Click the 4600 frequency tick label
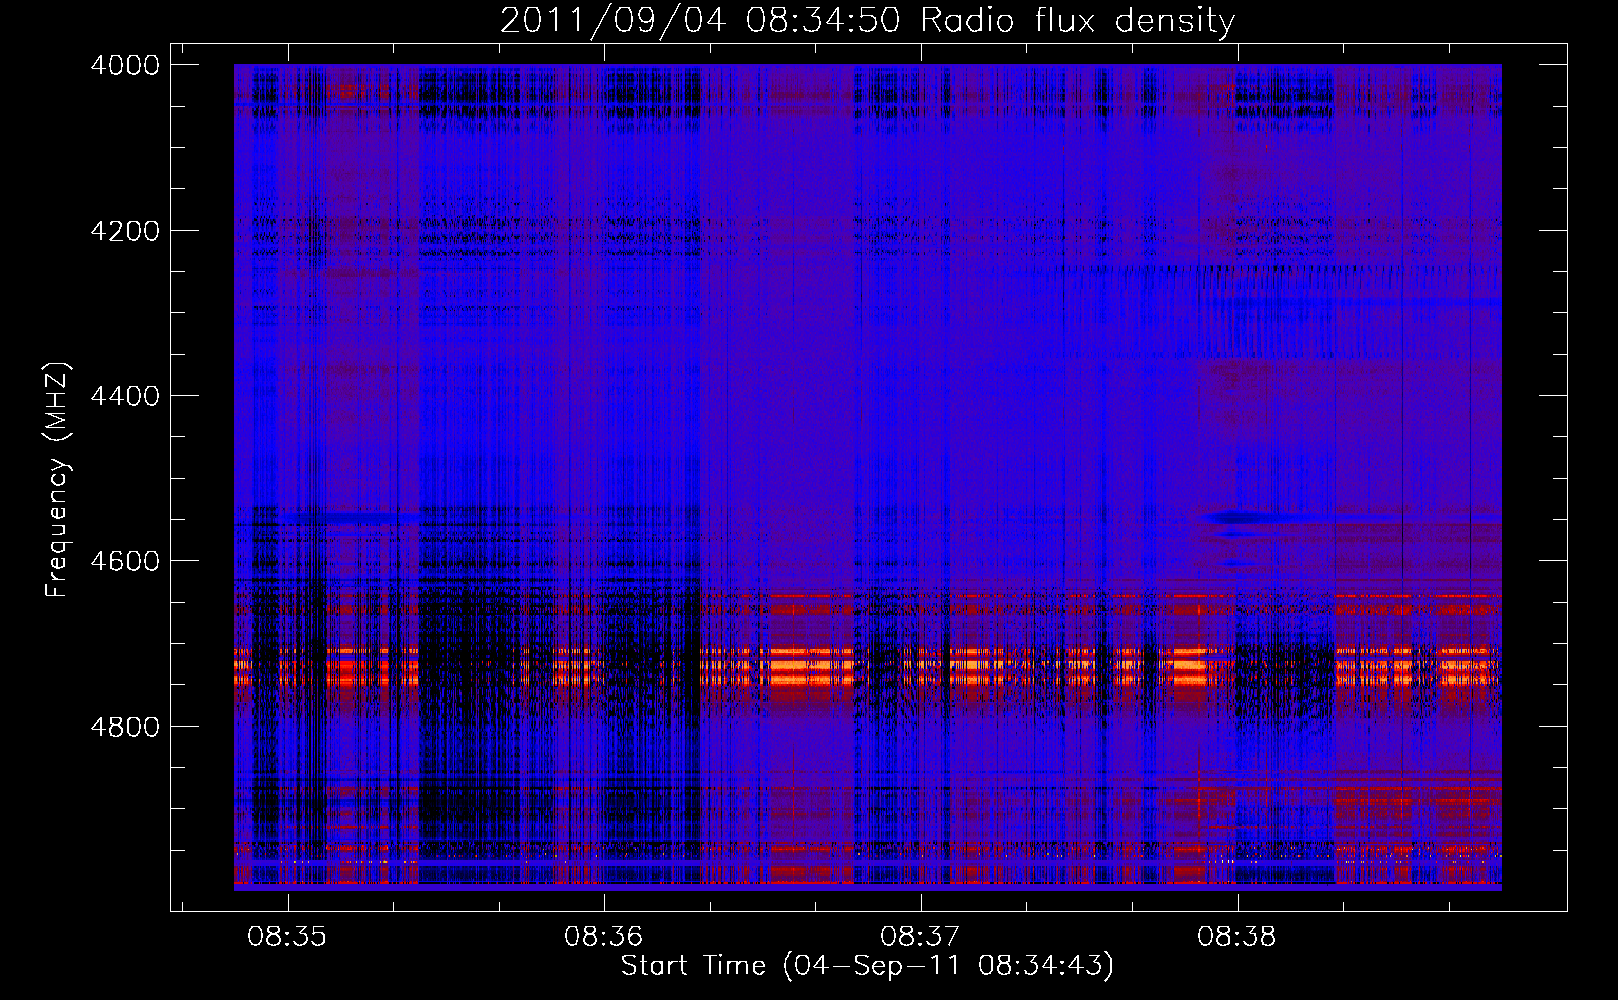 point(125,561)
